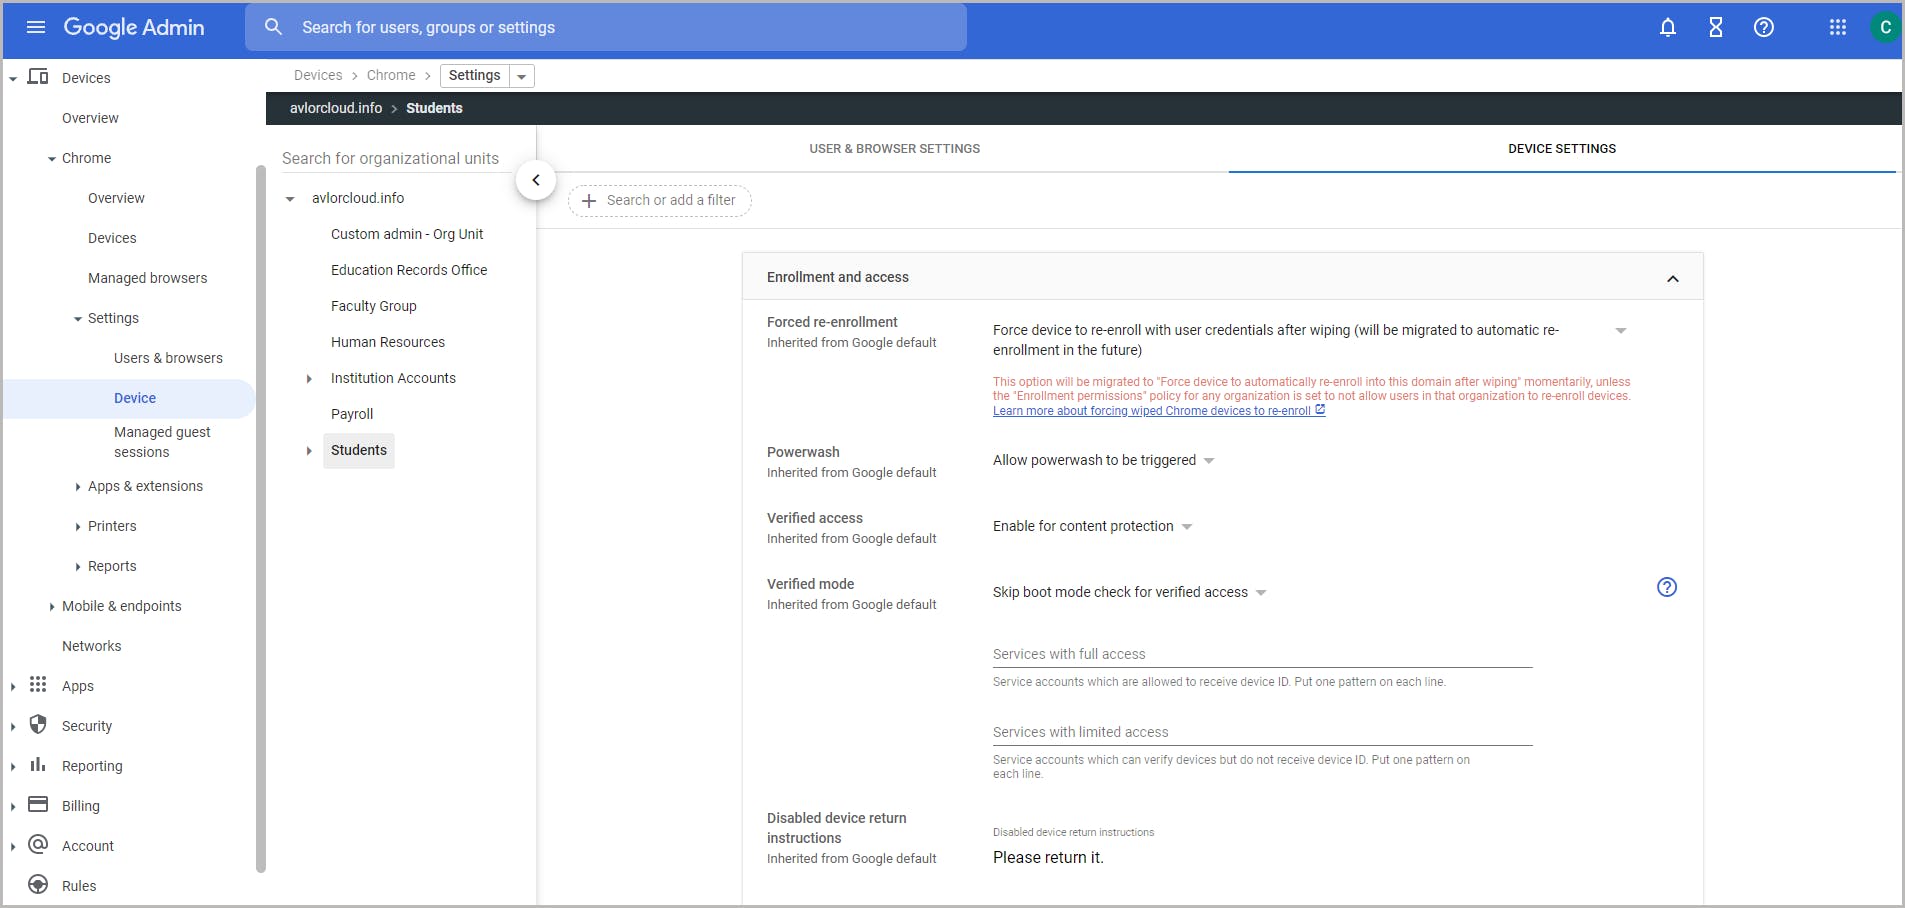Open the hamburger main menu
The width and height of the screenshot is (1905, 908).
36,27
